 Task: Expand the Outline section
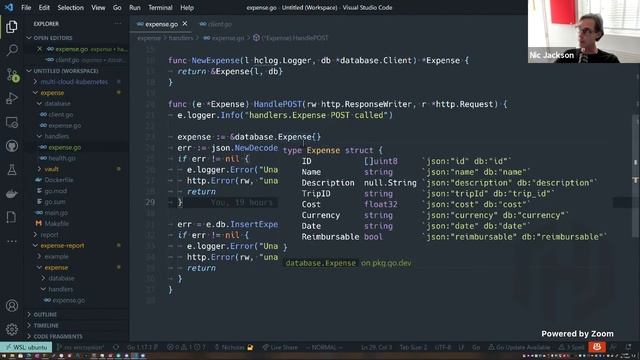point(45,314)
